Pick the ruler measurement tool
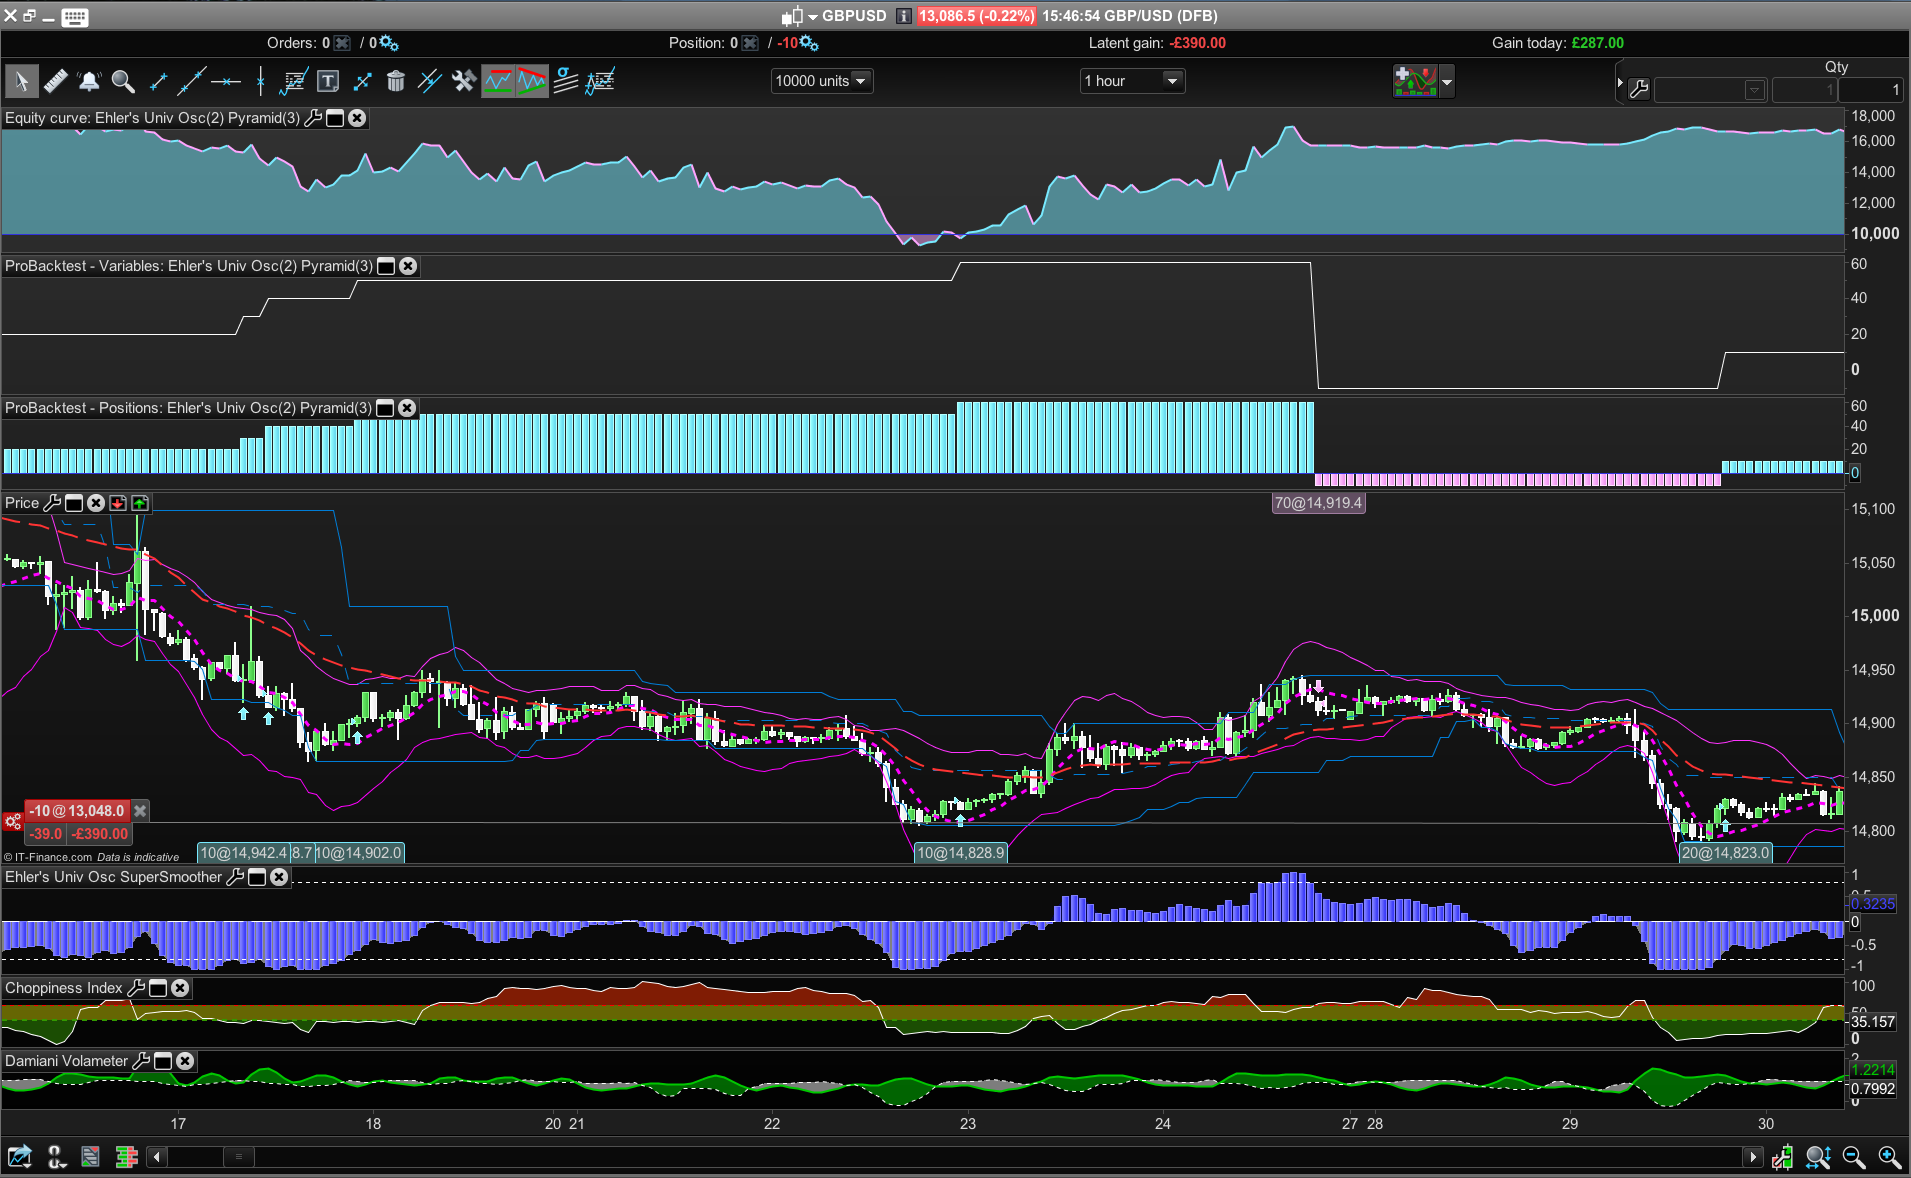Image resolution: width=1911 pixels, height=1178 pixels. click(x=56, y=81)
